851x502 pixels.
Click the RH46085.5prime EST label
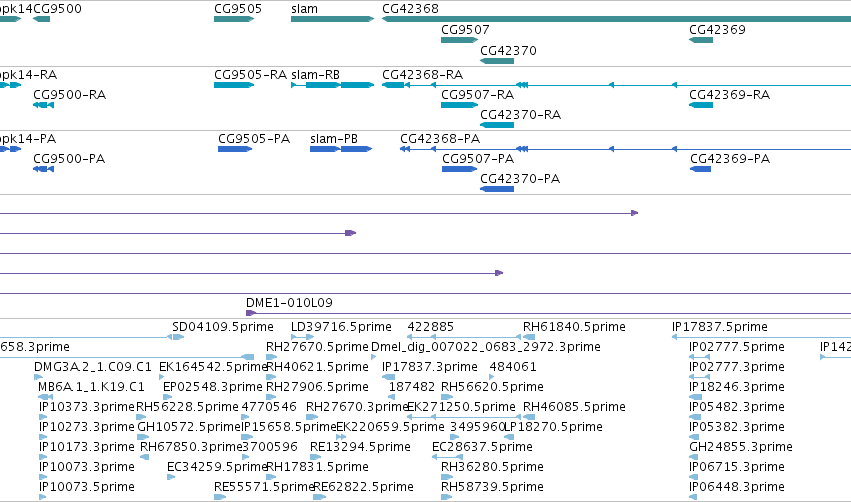coord(574,406)
